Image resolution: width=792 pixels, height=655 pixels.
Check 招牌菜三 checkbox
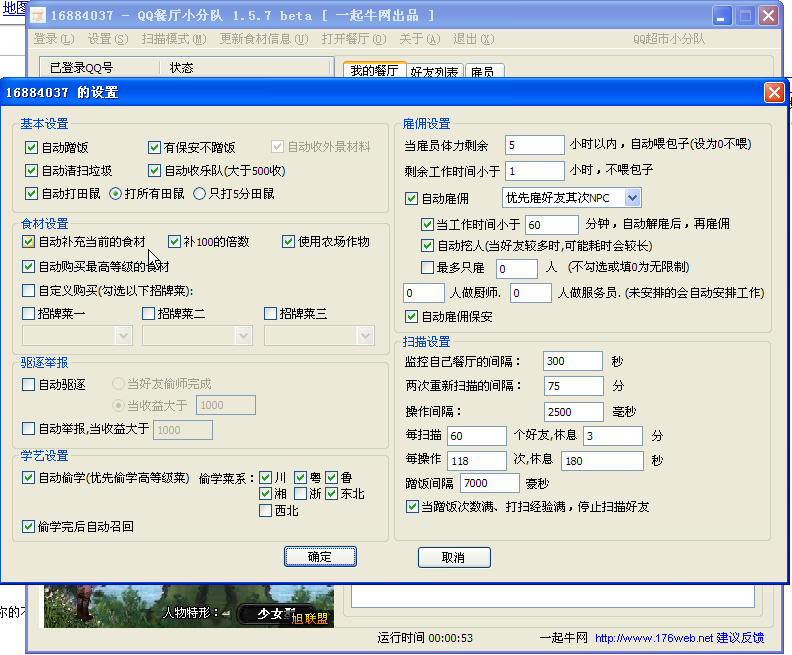pyautogui.click(x=270, y=314)
